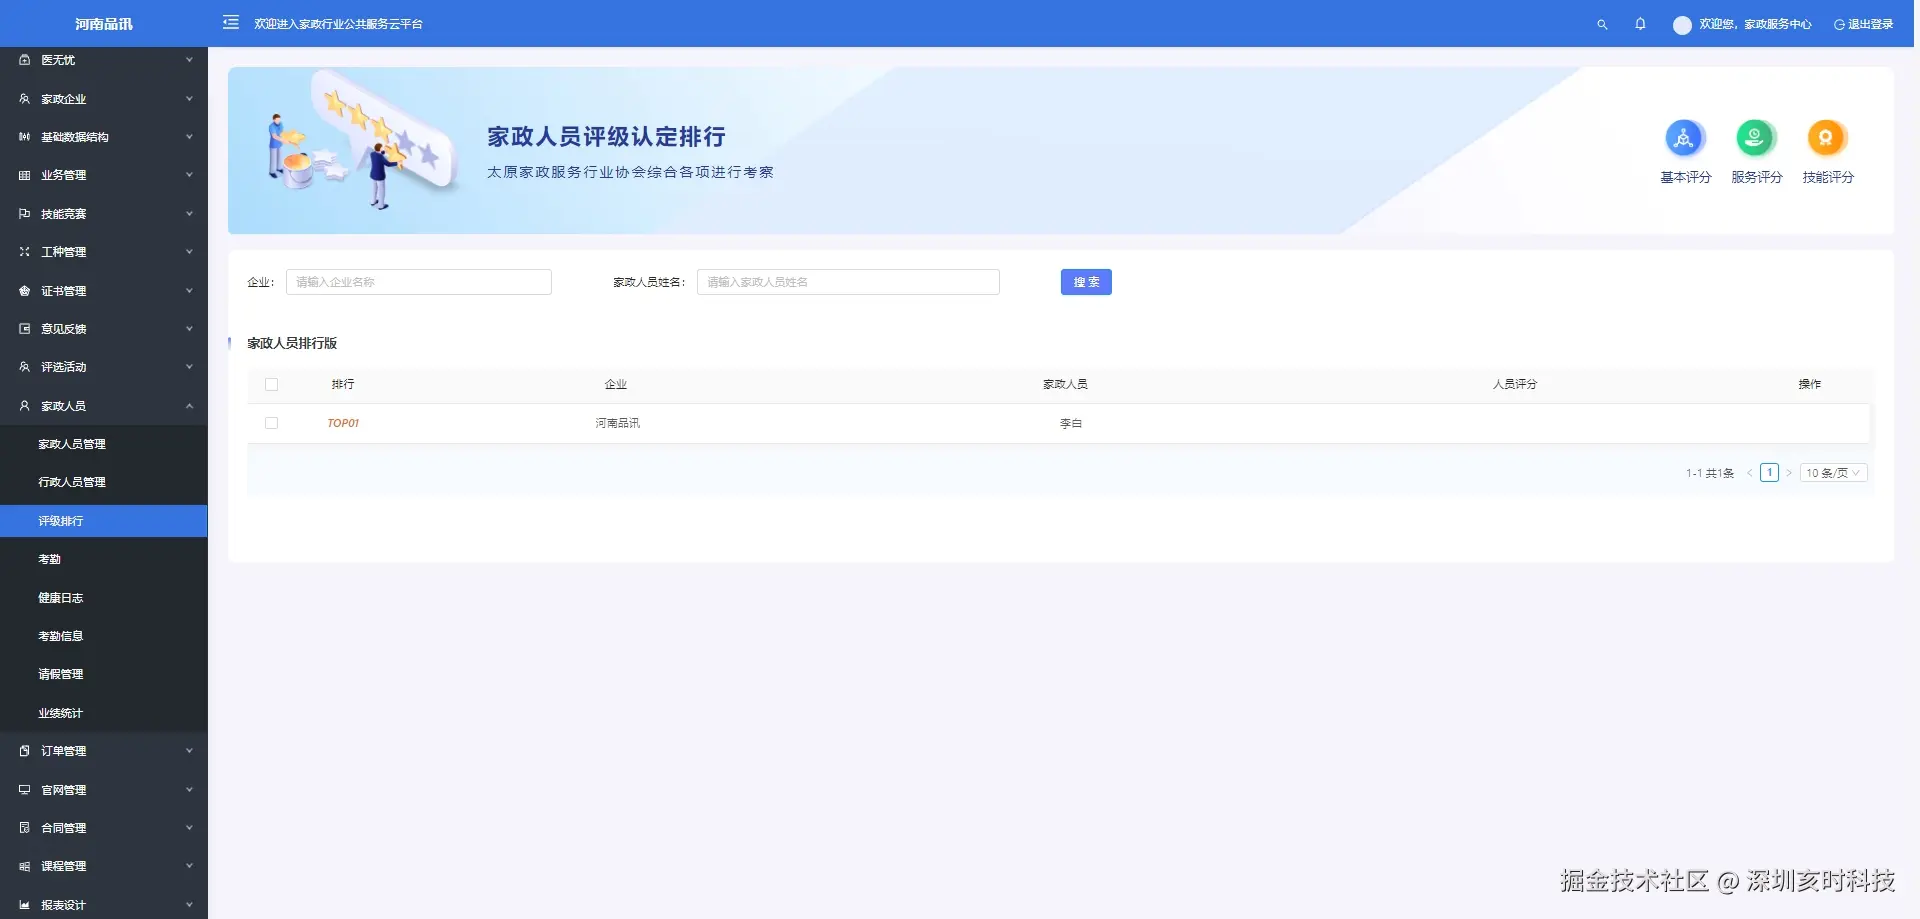Image resolution: width=1920 pixels, height=919 pixels.
Task: Click the 意见反馈 sidebar icon
Action: point(25,329)
